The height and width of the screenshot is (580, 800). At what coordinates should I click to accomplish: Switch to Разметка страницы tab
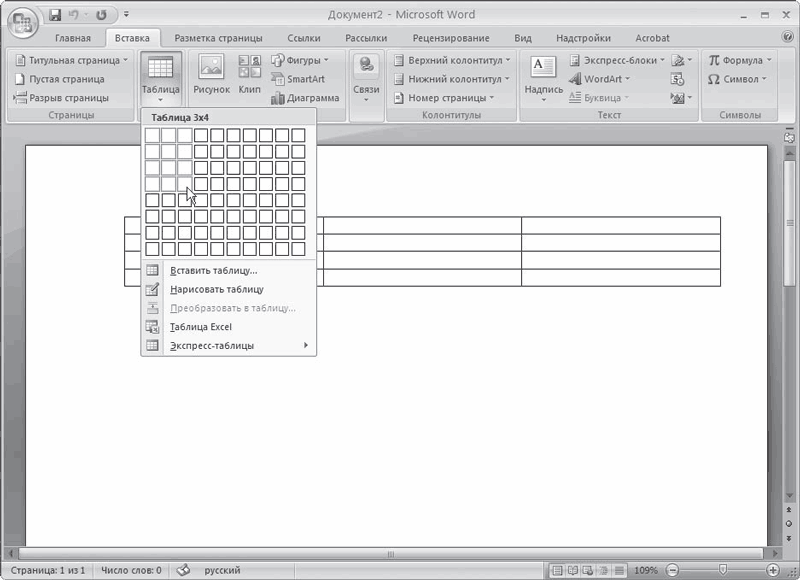click(218, 38)
